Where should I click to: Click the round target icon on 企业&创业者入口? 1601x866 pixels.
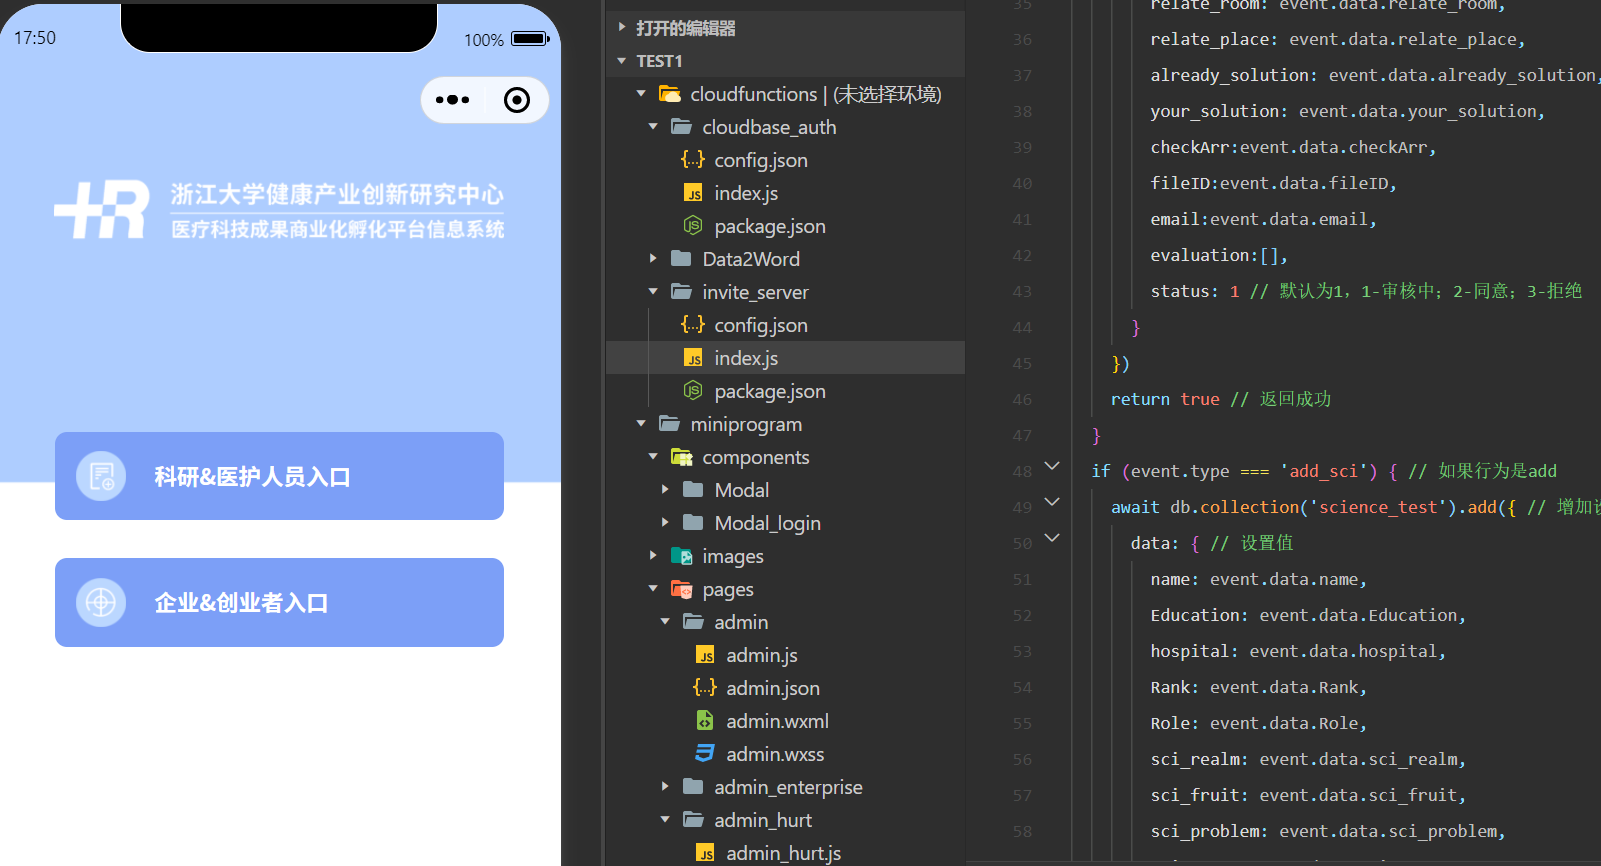coord(101,603)
